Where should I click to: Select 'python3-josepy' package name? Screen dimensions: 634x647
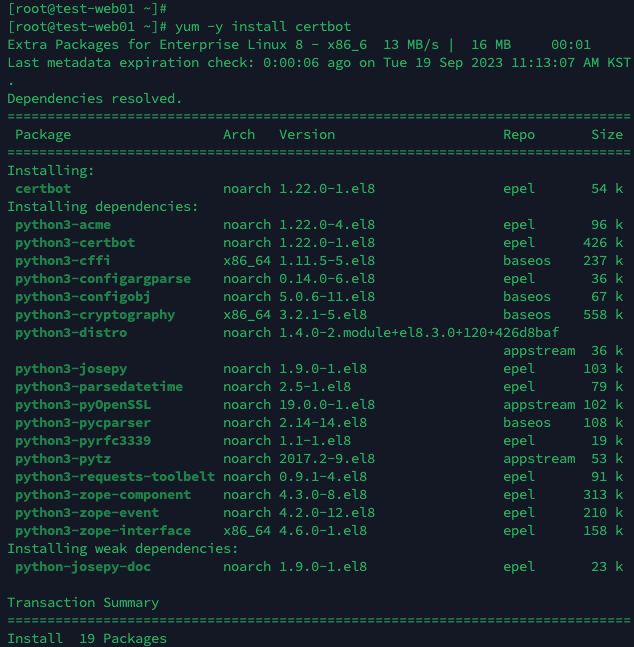pyautogui.click(x=71, y=369)
